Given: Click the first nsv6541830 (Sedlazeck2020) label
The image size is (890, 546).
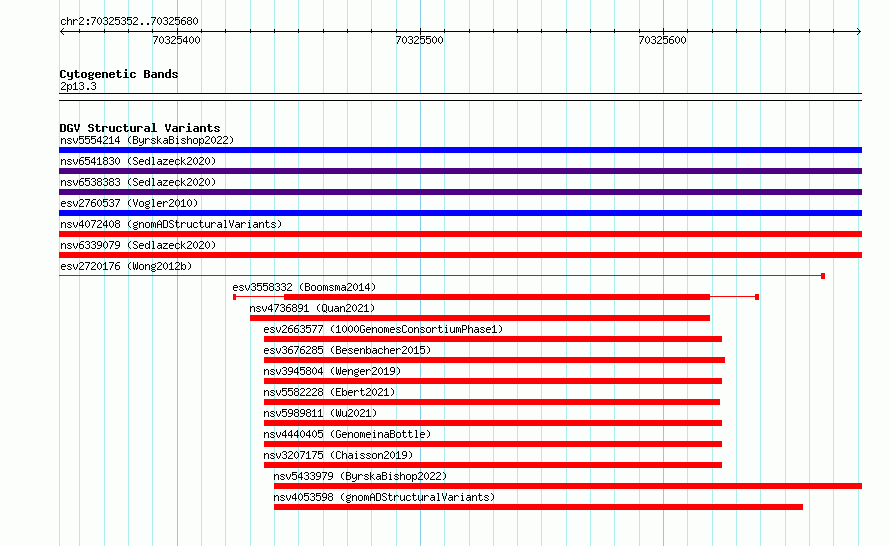Looking at the screenshot, I should 138,161.
